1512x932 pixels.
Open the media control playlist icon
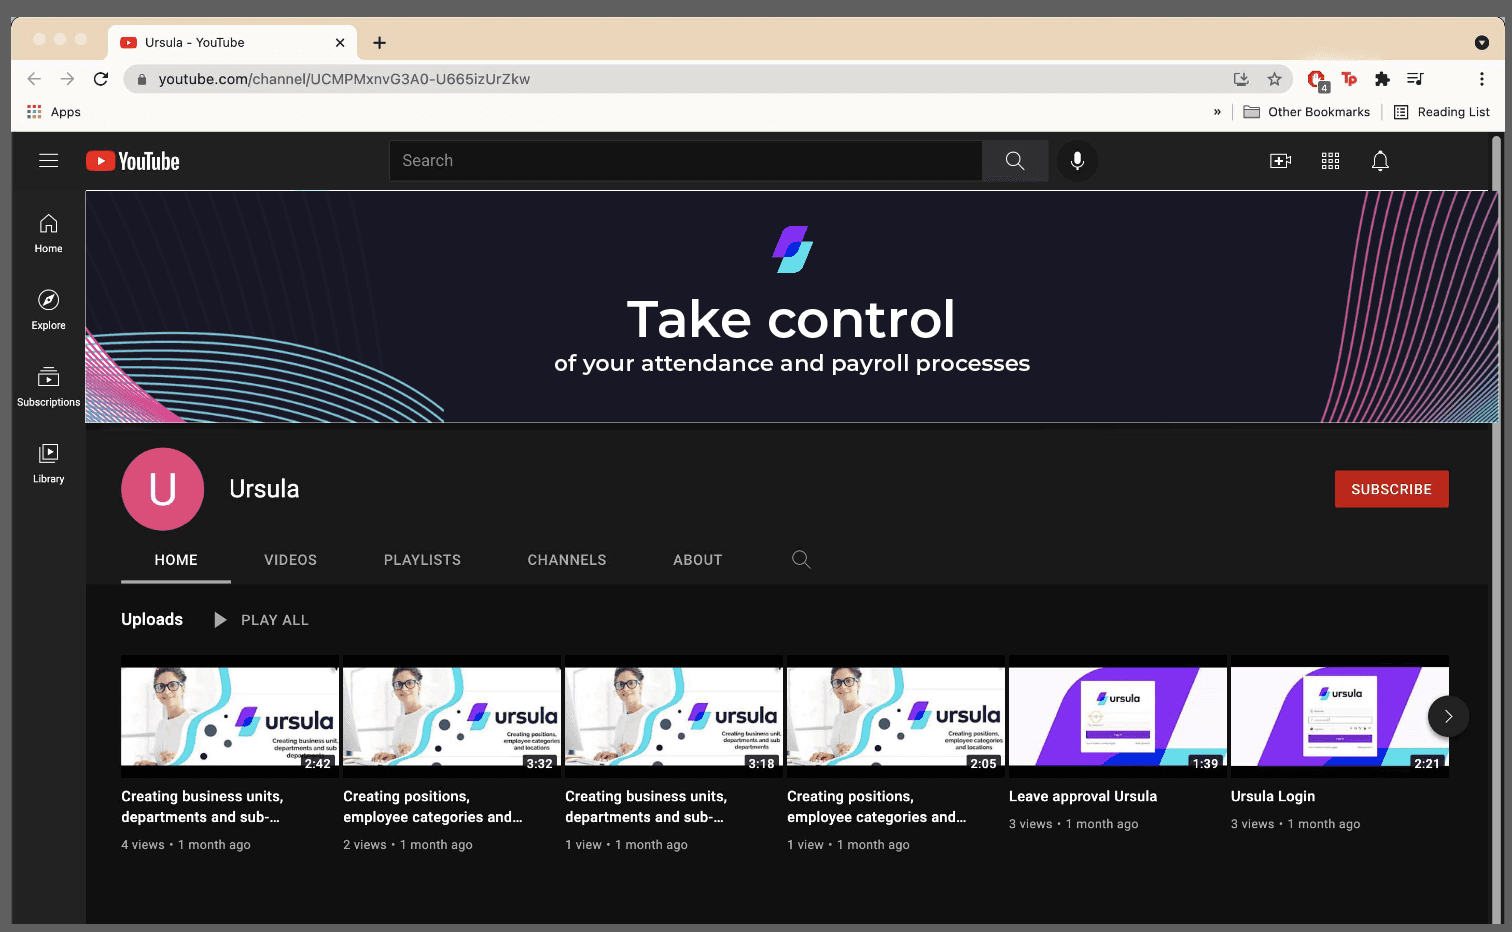(x=1415, y=79)
